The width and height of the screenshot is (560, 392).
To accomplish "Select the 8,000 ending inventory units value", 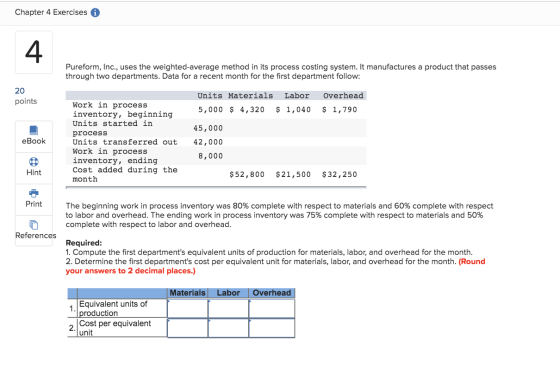I will (210, 156).
